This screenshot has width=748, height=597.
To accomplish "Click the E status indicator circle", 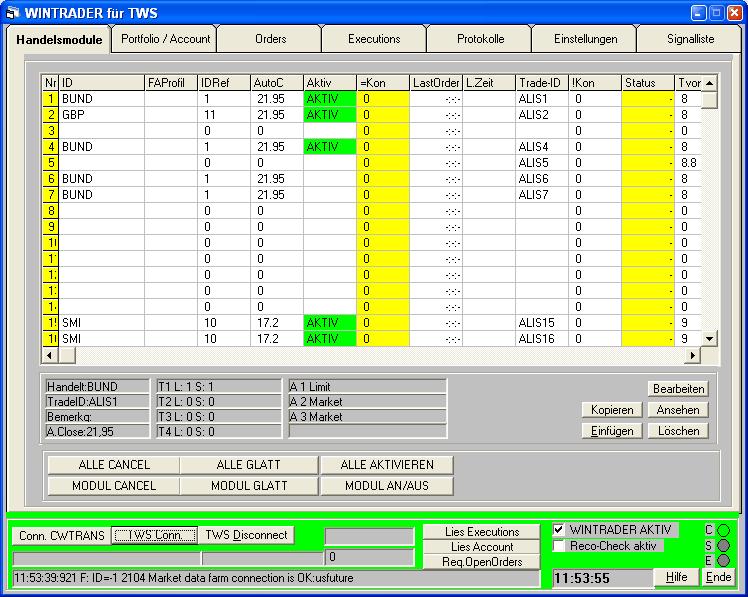I will pos(723,561).
